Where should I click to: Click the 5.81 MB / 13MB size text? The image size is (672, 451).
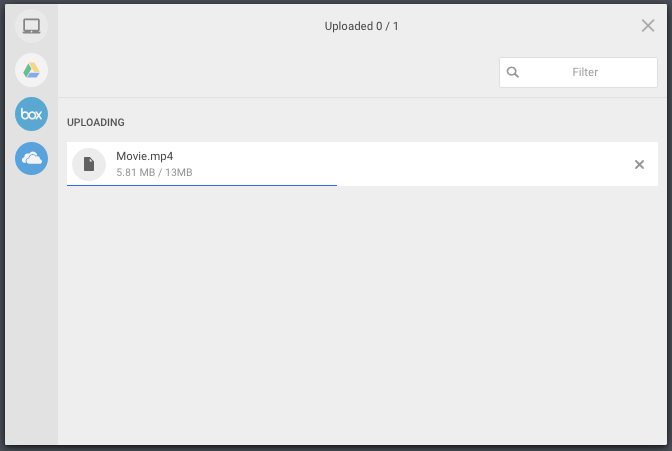154,172
